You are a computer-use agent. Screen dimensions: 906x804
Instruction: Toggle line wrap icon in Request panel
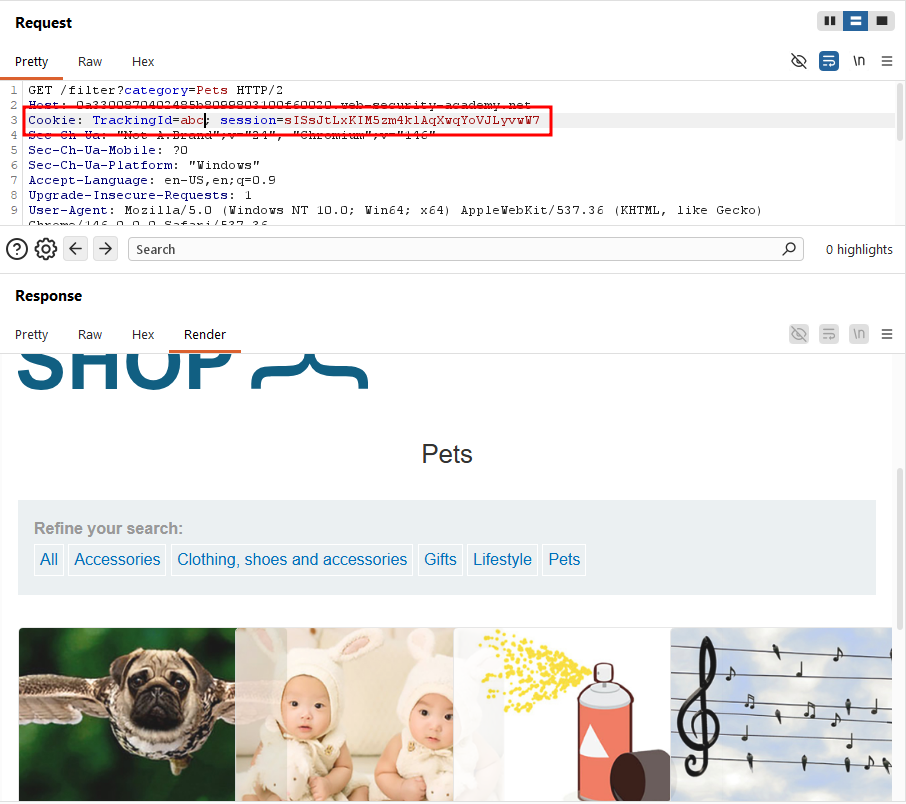[x=829, y=61]
